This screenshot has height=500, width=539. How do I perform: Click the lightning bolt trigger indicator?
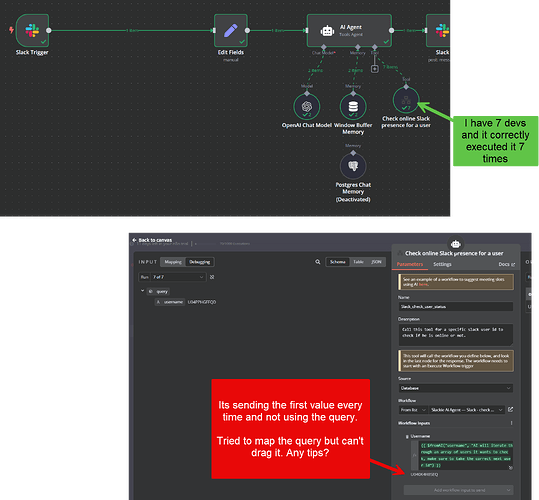click(x=11, y=30)
